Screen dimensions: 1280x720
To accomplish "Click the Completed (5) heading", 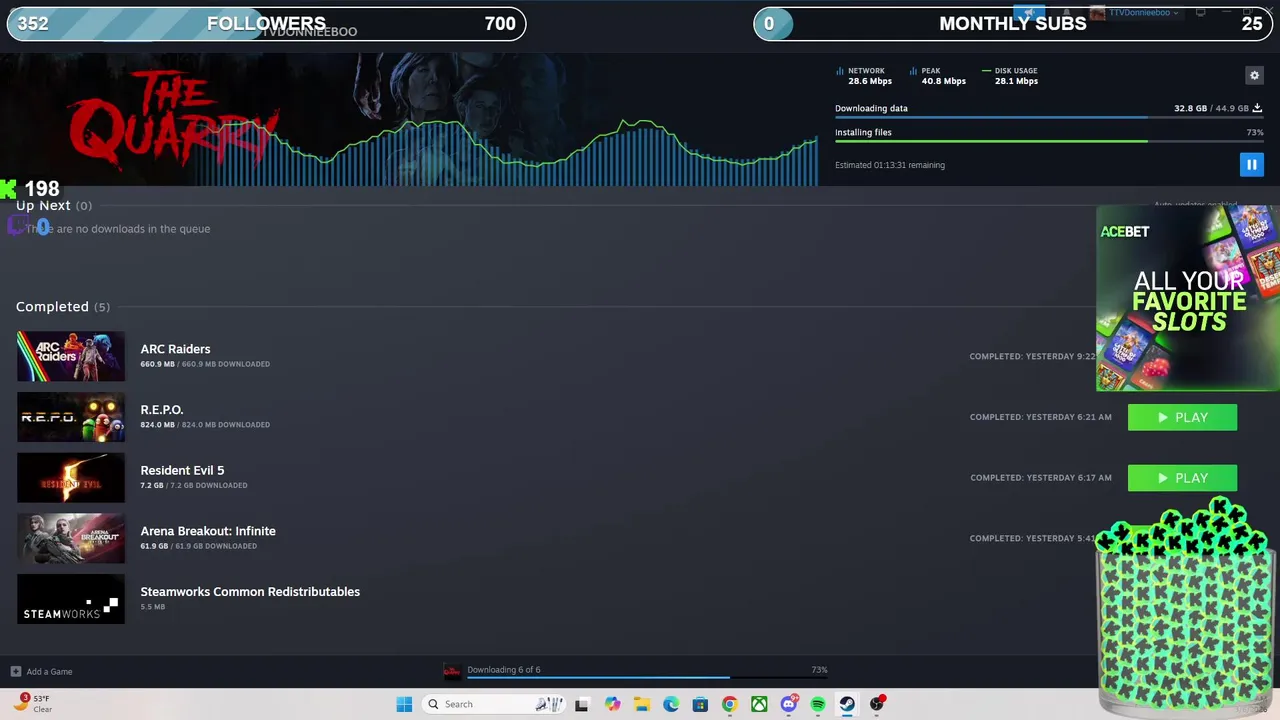I will pos(63,306).
